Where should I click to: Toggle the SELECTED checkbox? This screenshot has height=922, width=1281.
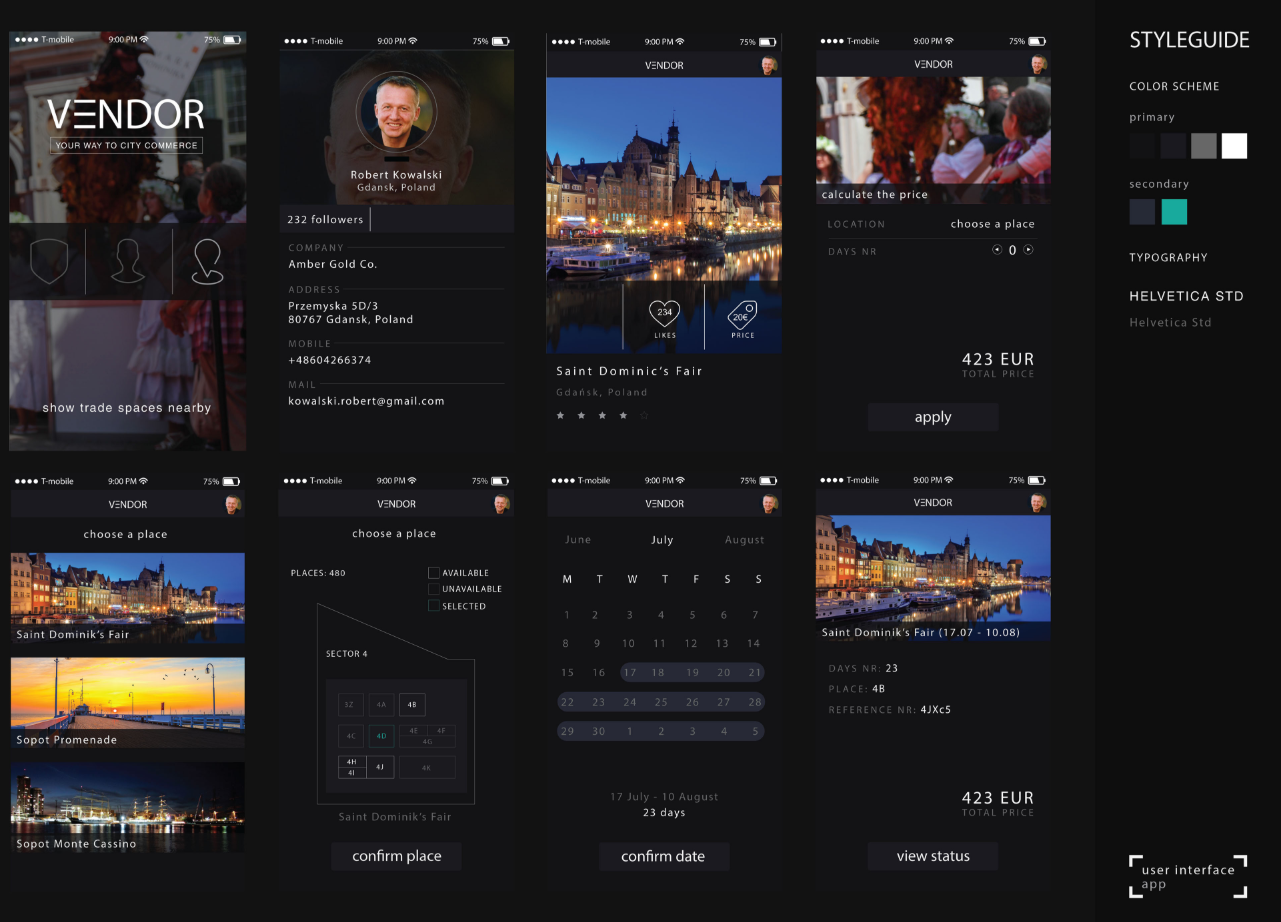[433, 605]
